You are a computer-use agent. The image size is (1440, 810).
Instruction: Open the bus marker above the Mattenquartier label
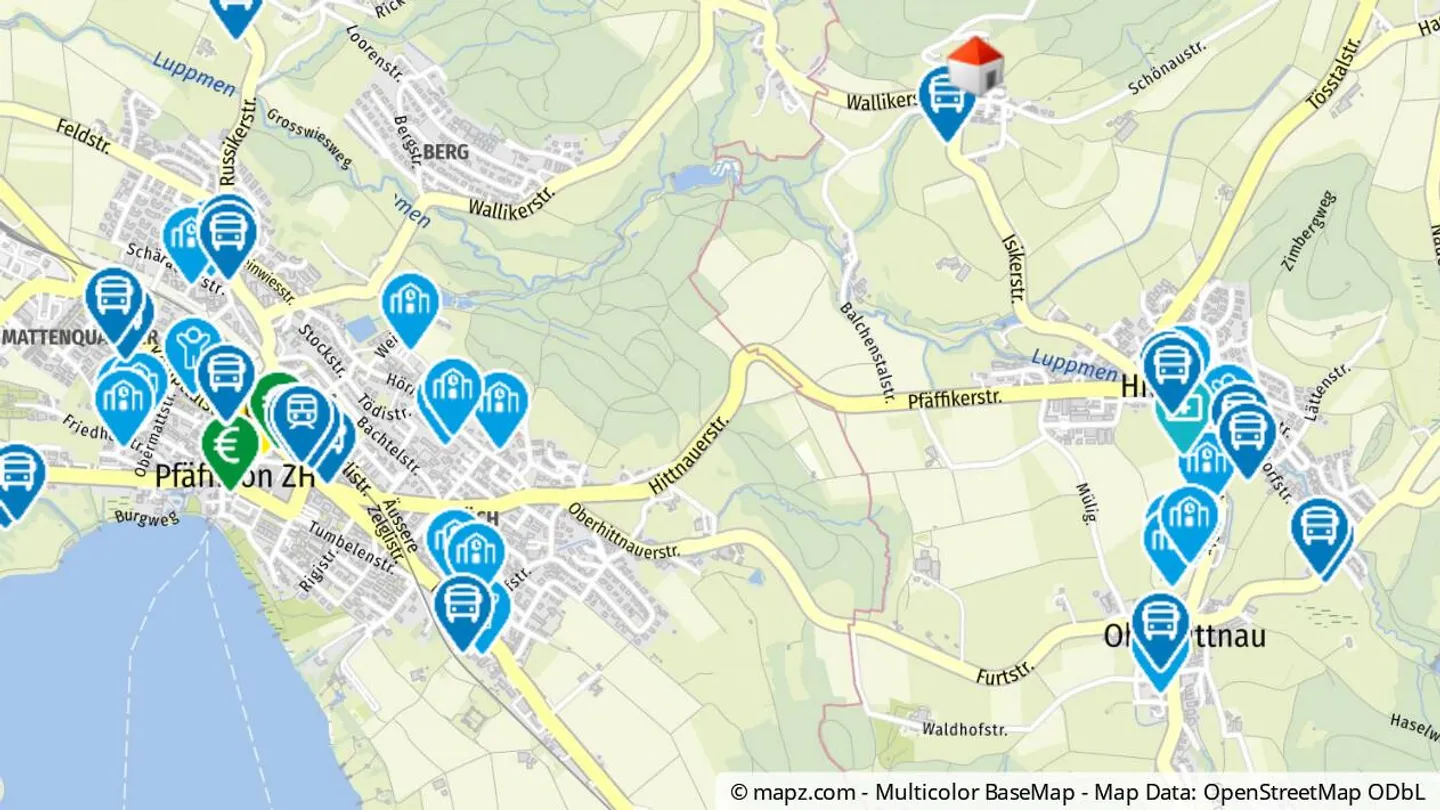point(114,301)
